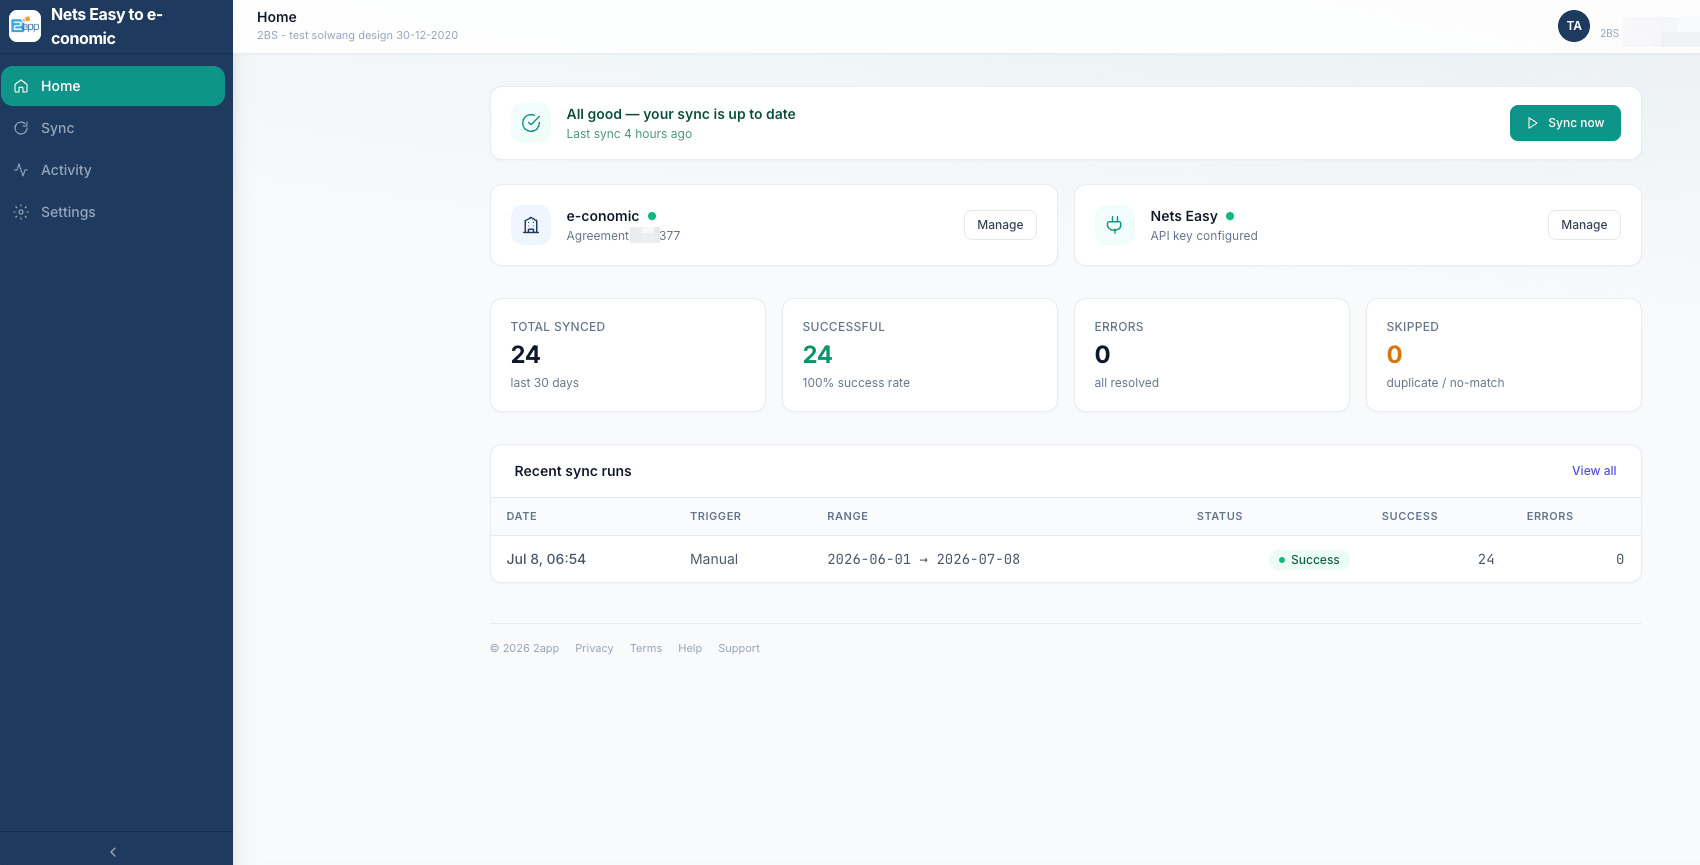
Task: Click the green checkmark sync status icon
Action: point(531,123)
